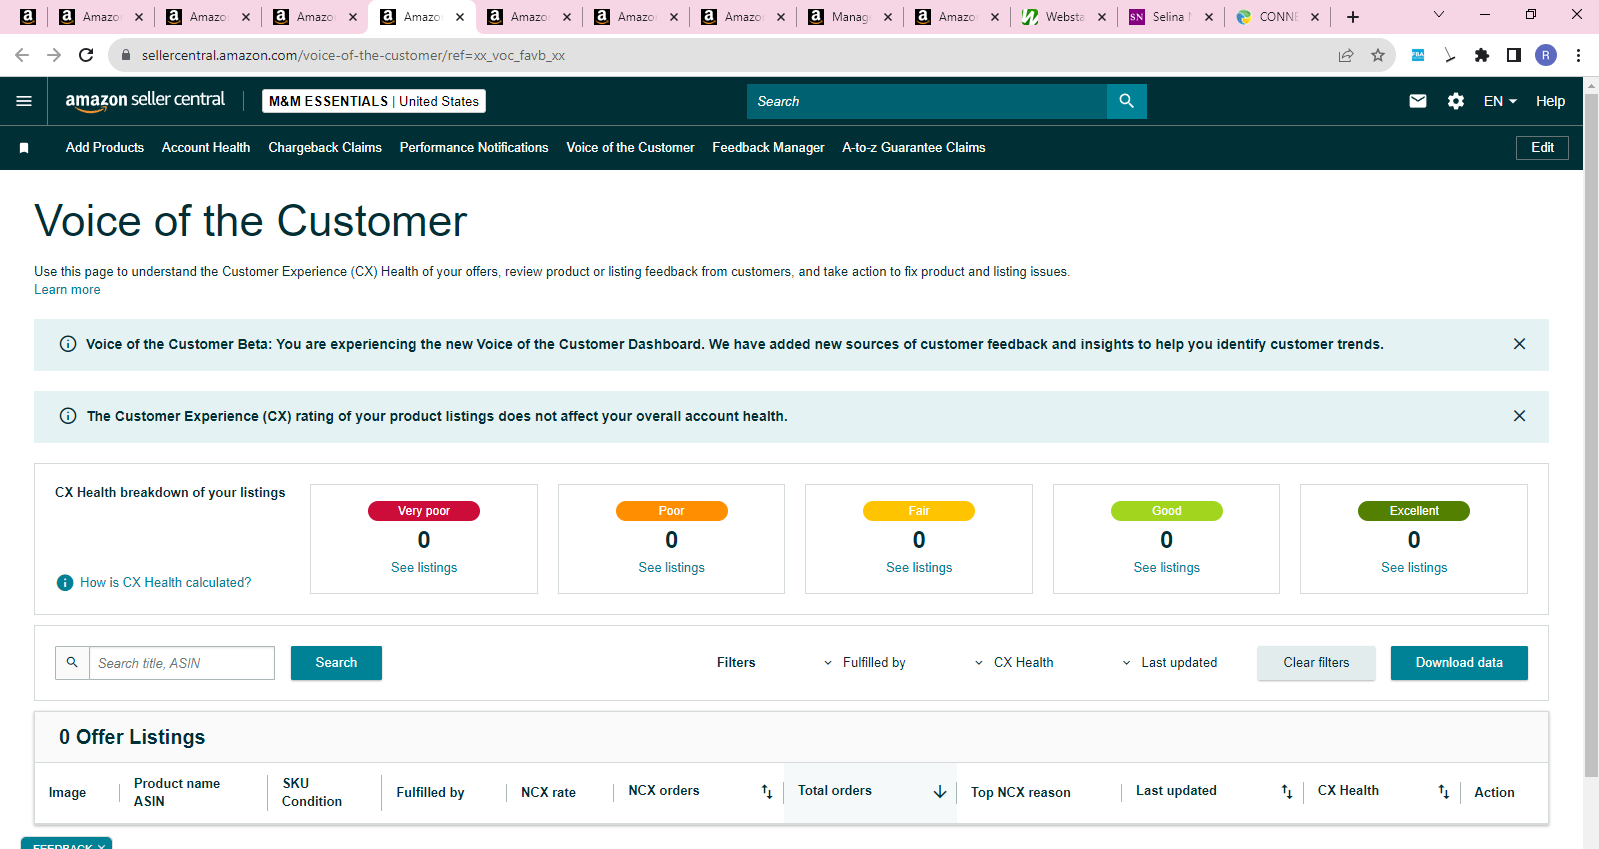Open the messages envelope icon

(x=1417, y=101)
